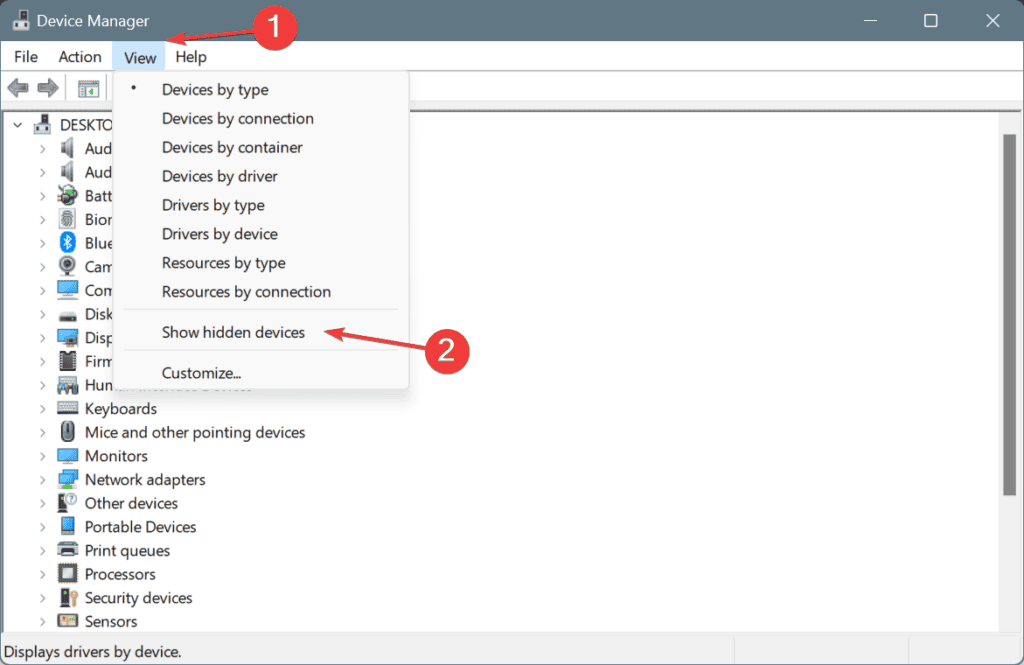Select the Bluetooth category icon
The image size is (1024, 665).
[67, 243]
